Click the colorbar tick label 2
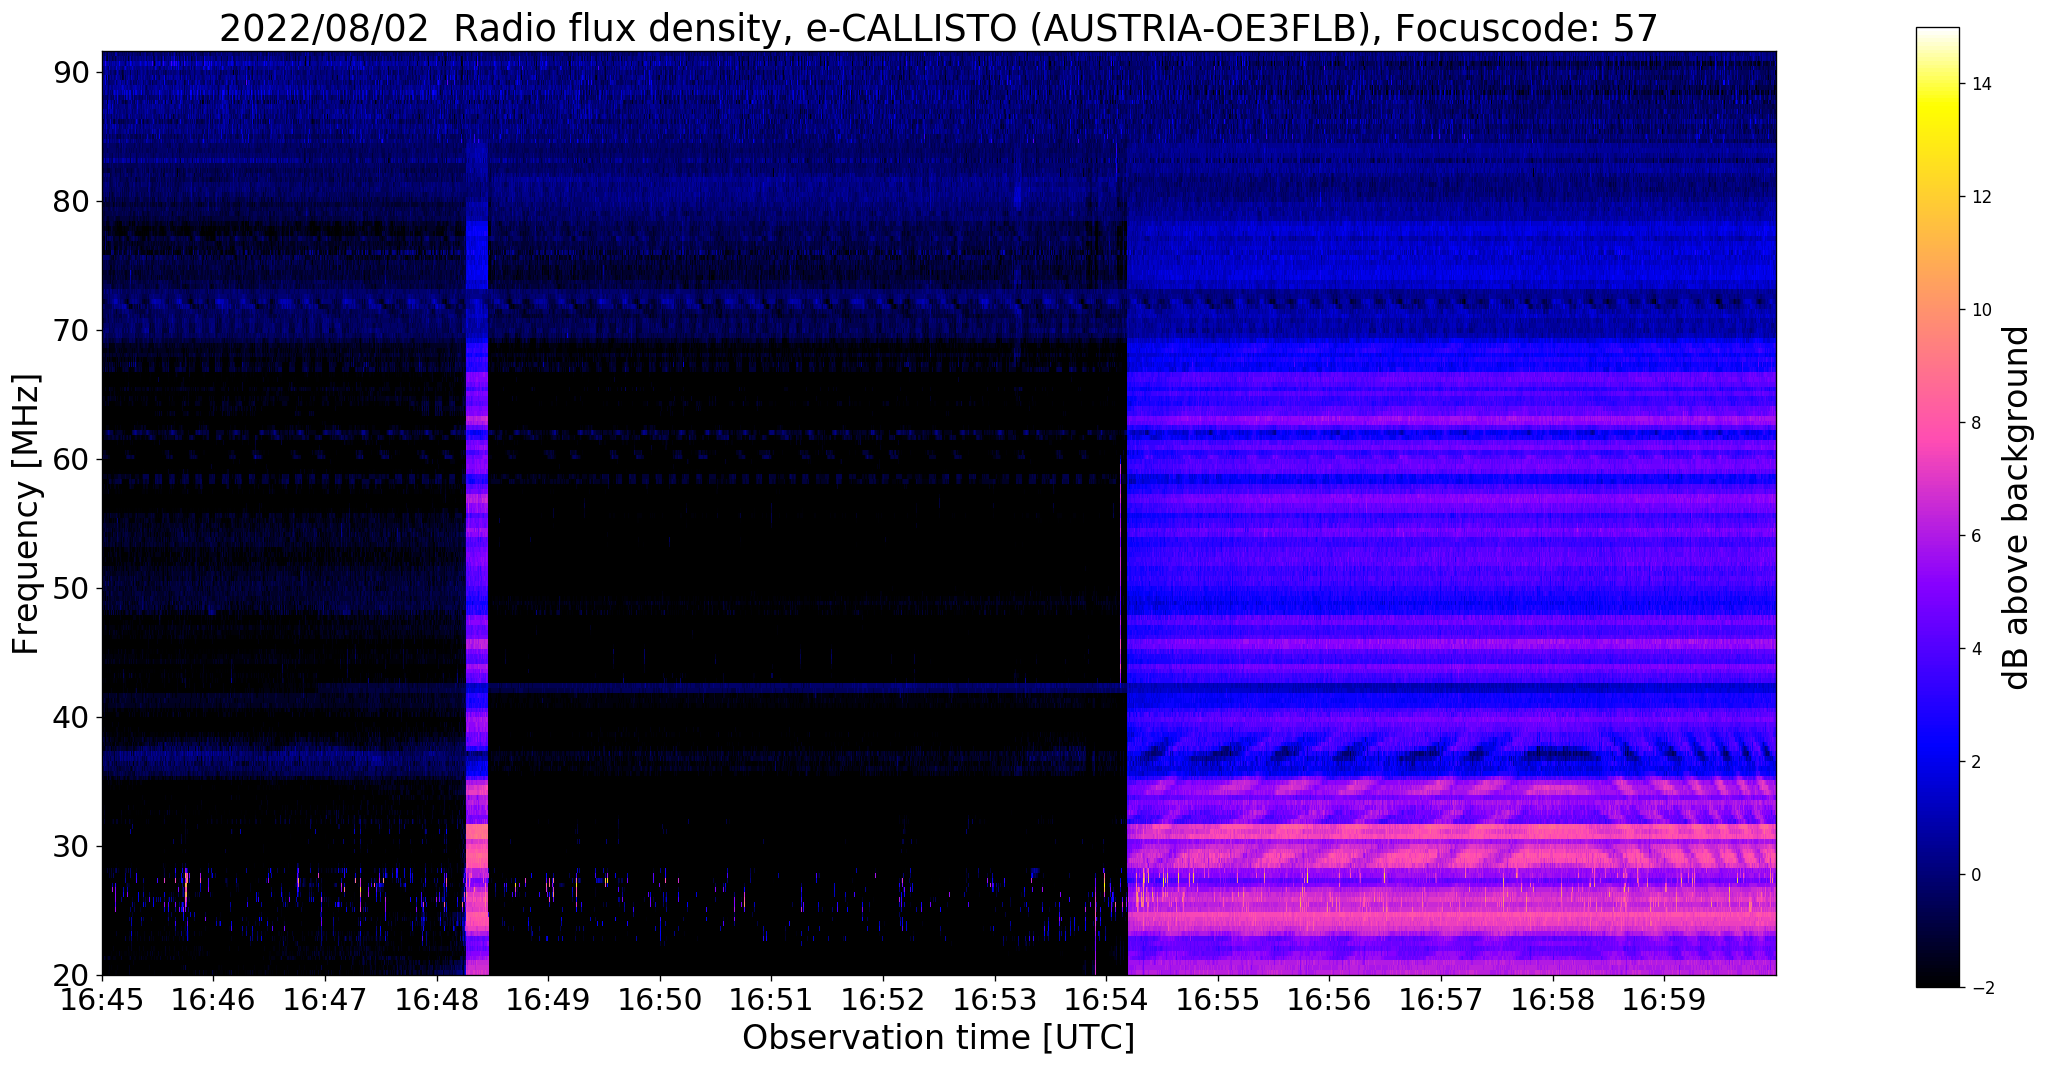The height and width of the screenshot is (1067, 2047). [1974, 762]
